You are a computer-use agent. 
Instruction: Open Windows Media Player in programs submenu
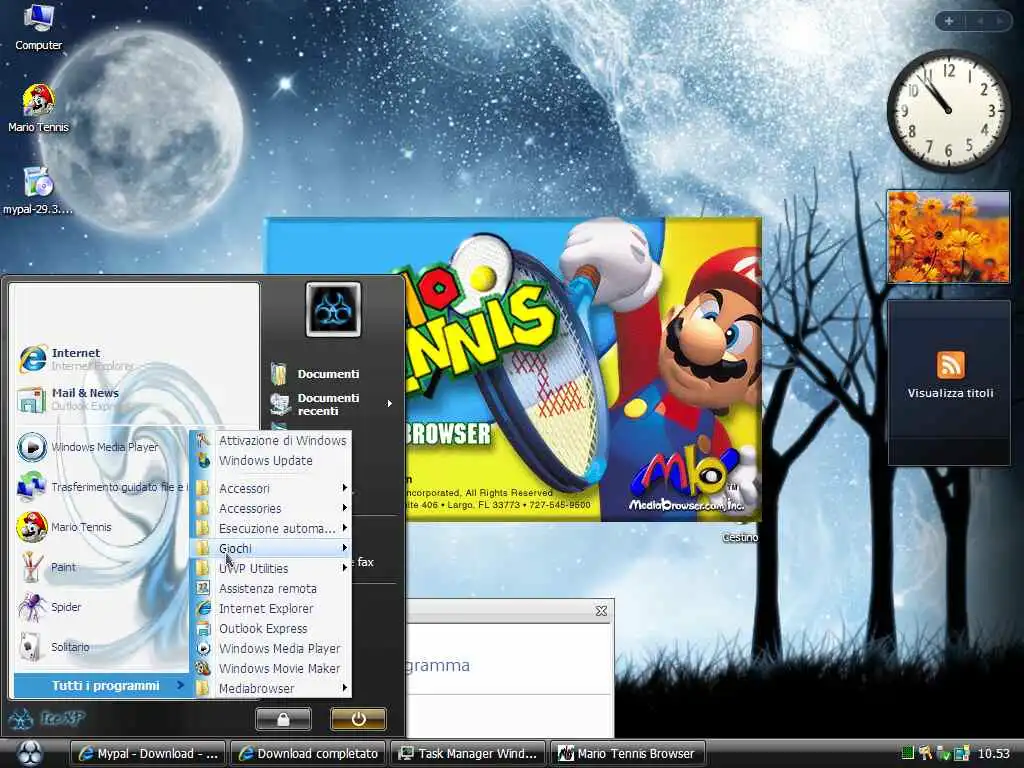pyautogui.click(x=271, y=648)
